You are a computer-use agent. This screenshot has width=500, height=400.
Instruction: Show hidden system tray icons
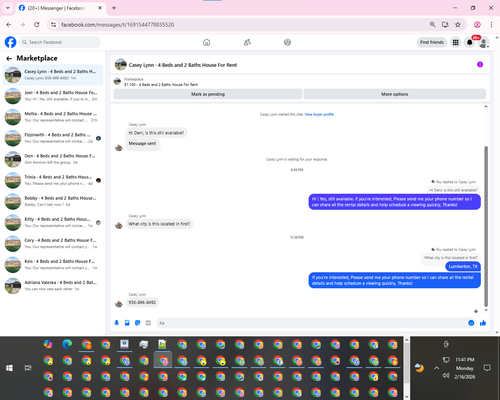pyautogui.click(x=436, y=368)
